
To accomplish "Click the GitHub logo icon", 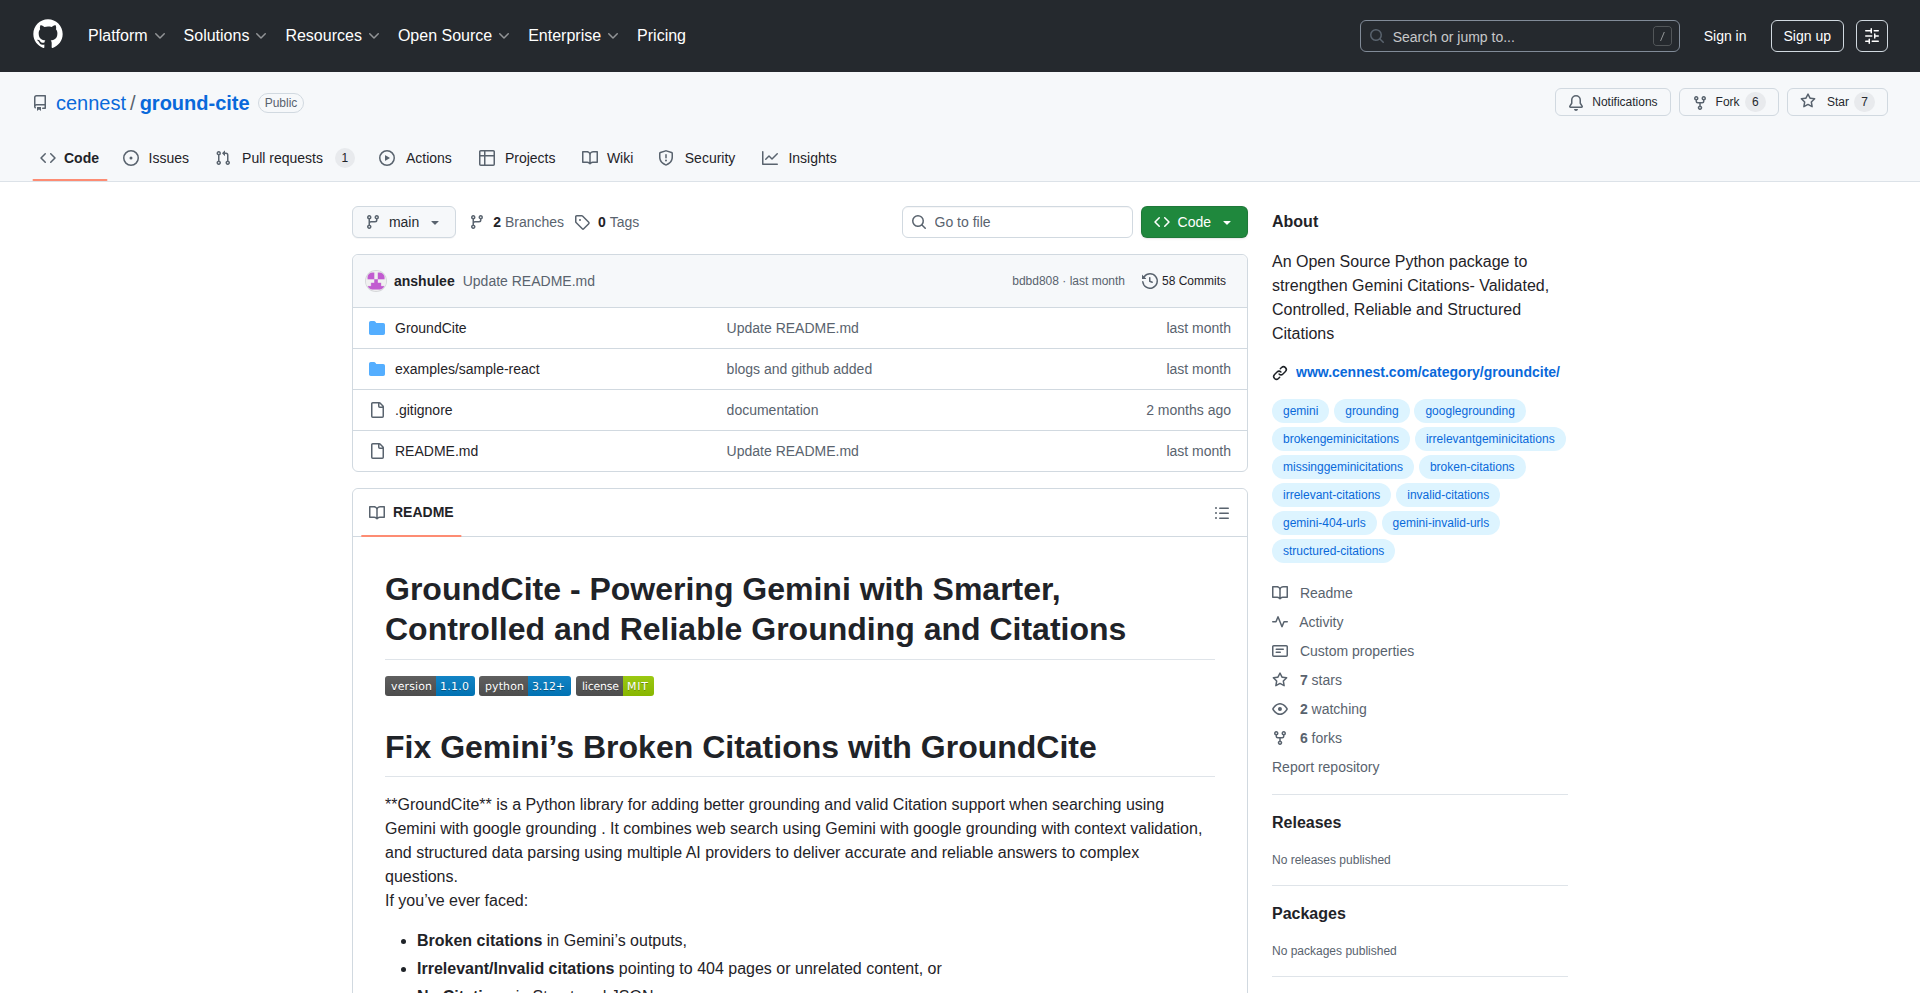I will pyautogui.click(x=48, y=35).
